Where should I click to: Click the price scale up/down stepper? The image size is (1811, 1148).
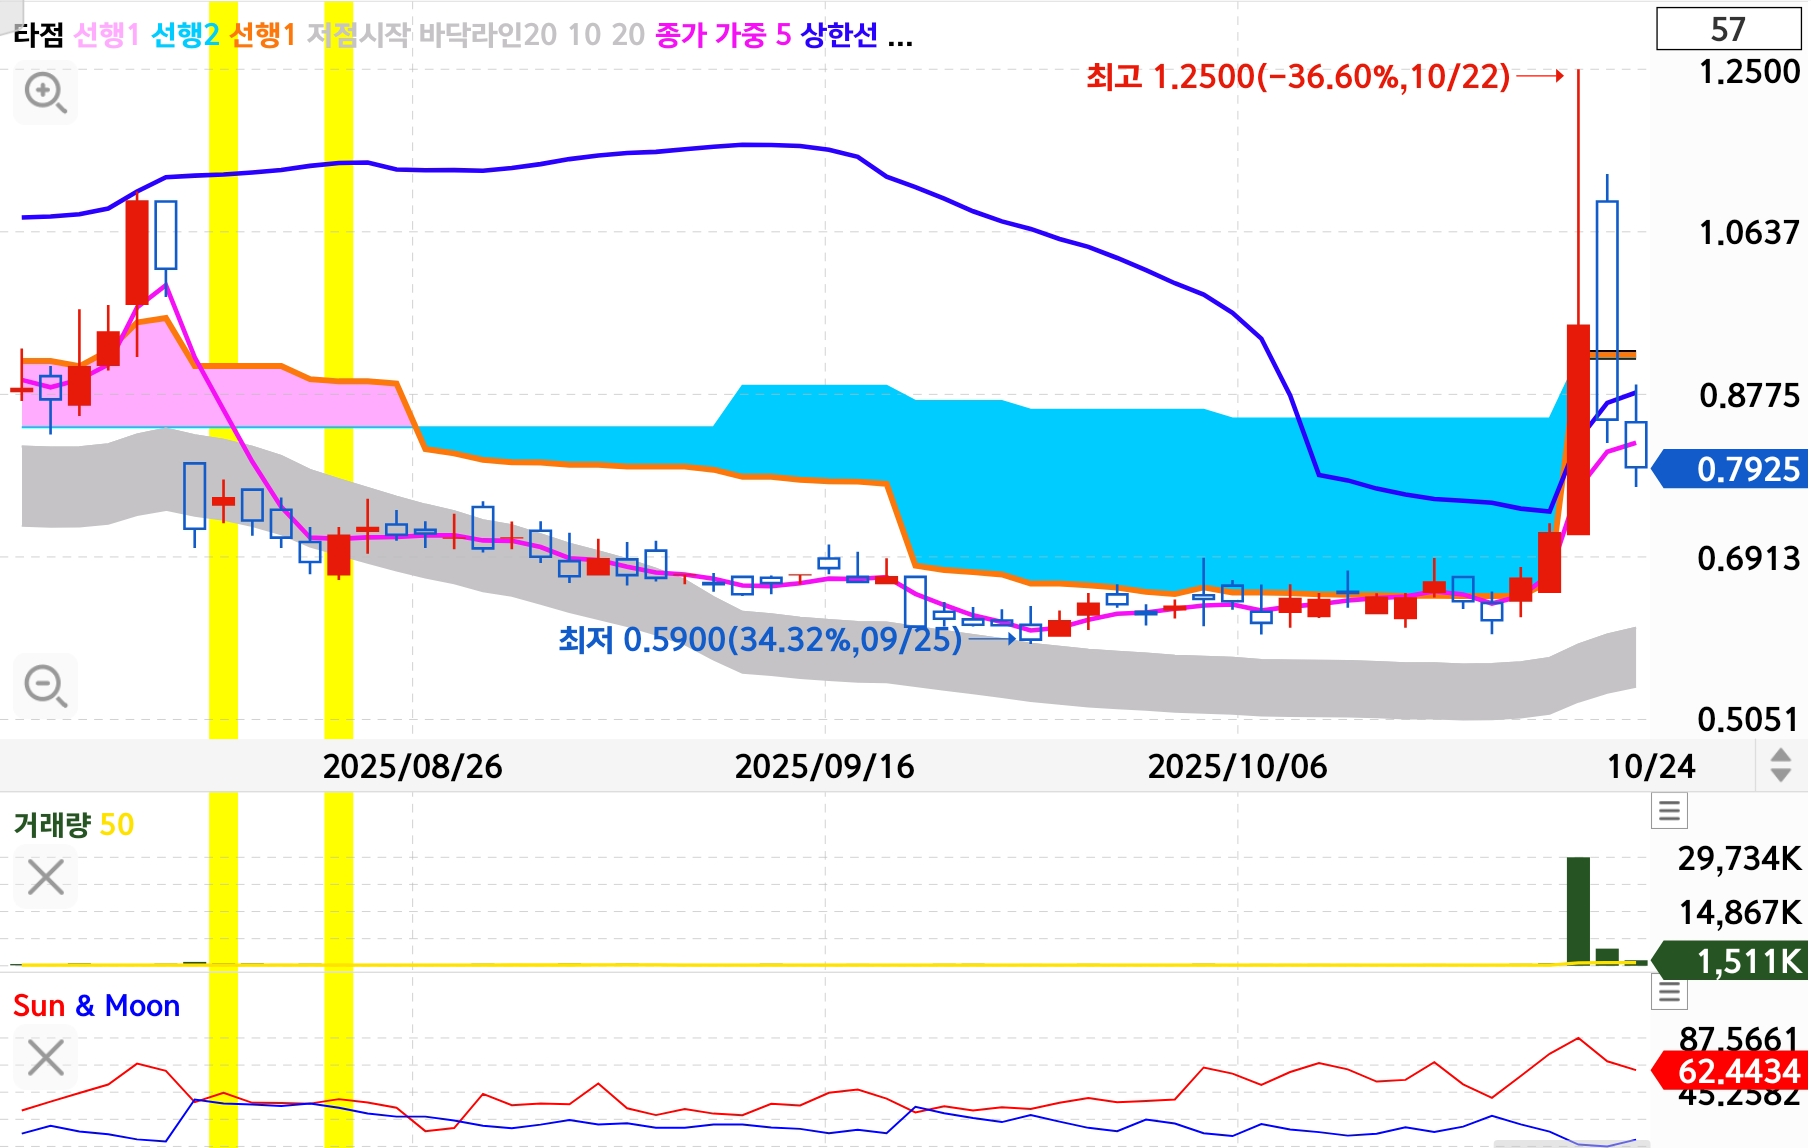click(1780, 765)
